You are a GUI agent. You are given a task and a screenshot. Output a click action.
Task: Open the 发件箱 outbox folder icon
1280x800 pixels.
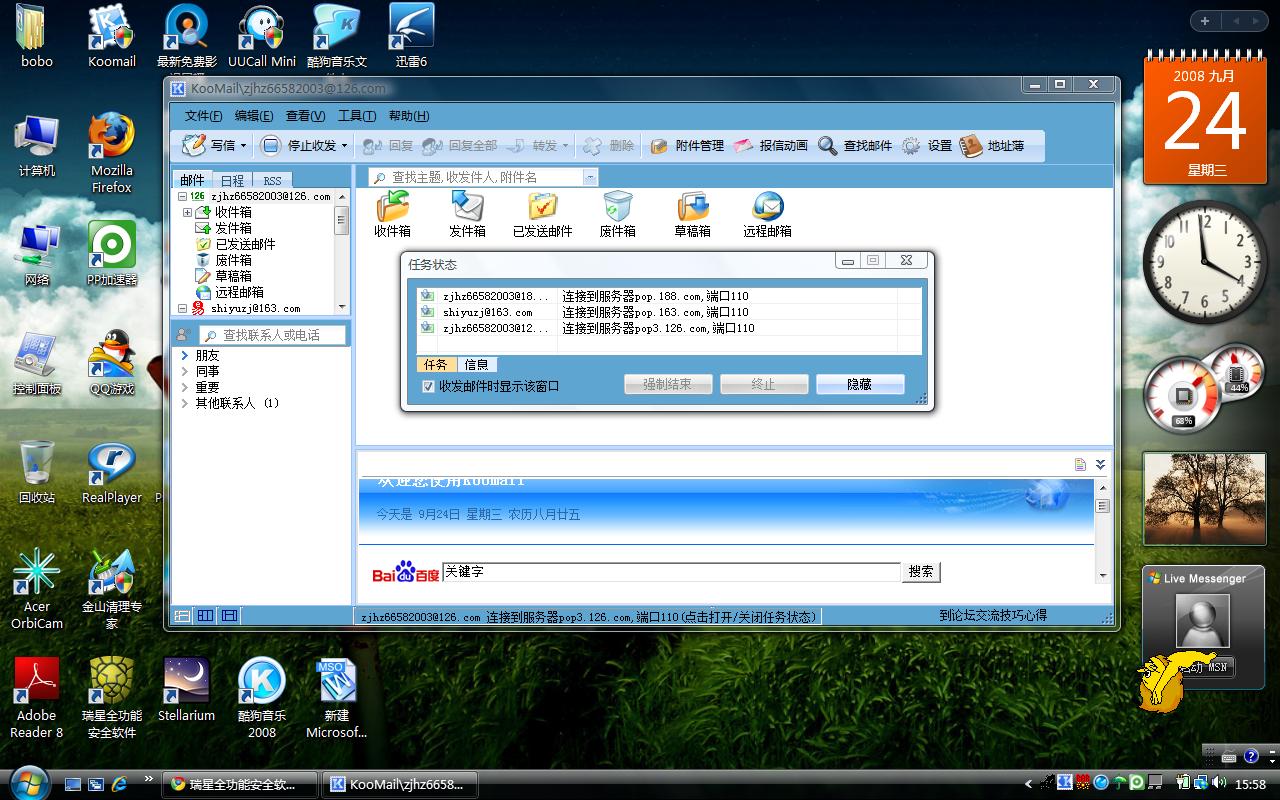(x=467, y=208)
